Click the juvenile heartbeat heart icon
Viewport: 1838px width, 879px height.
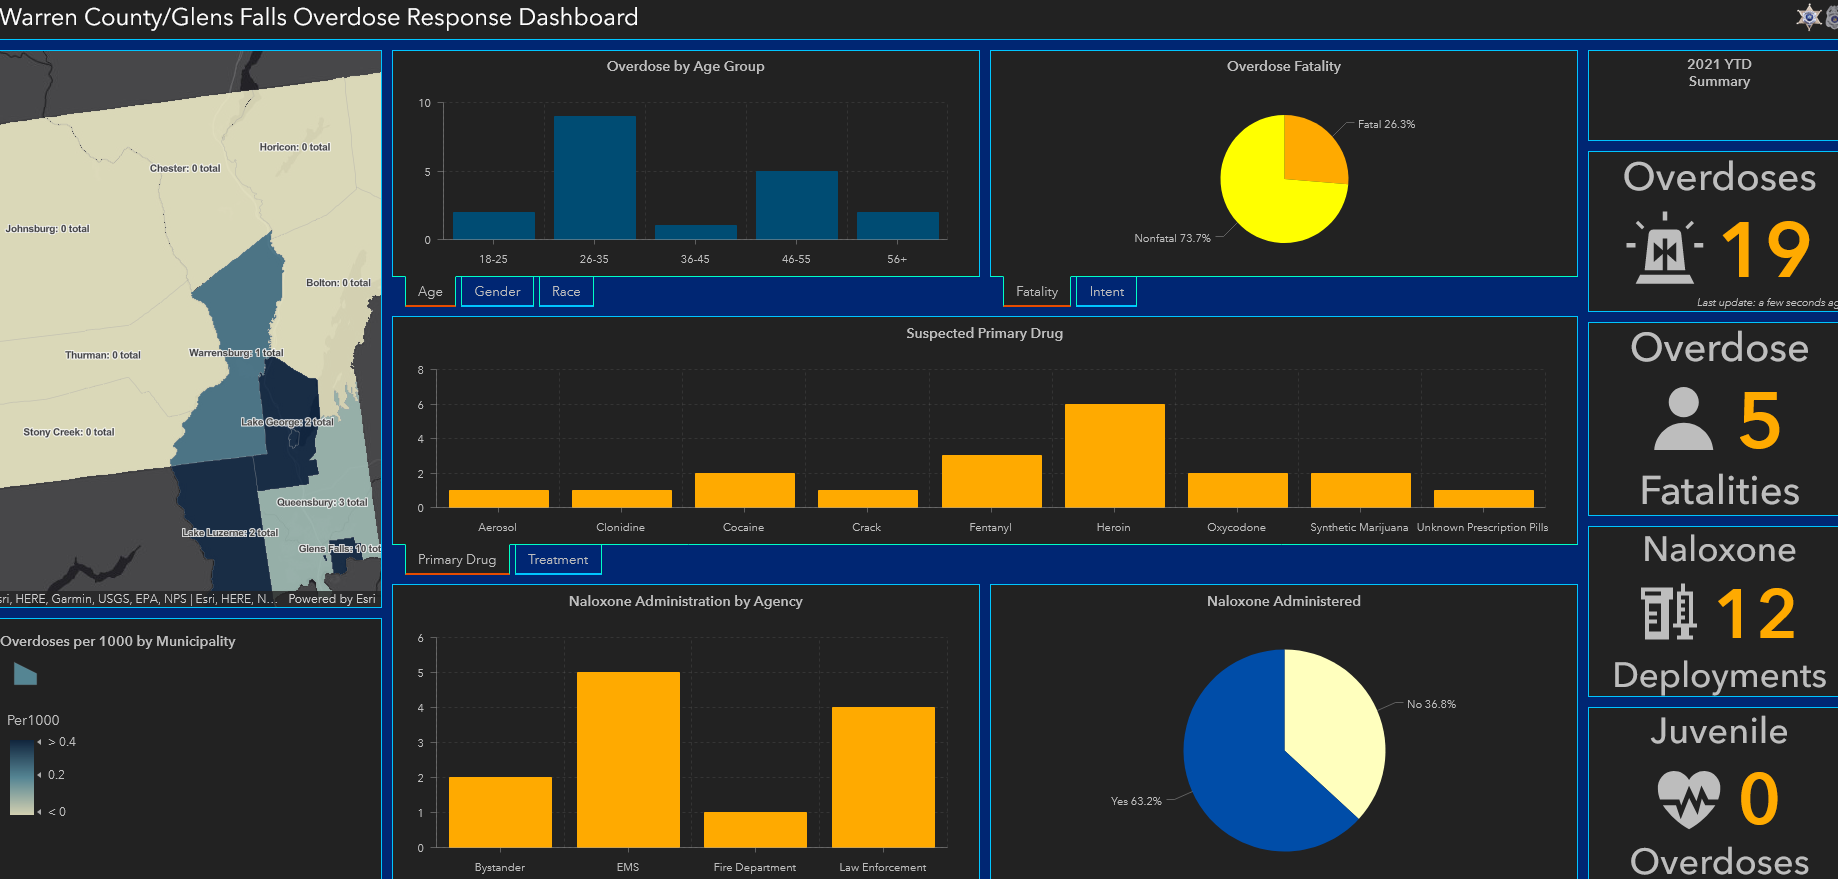click(1688, 798)
